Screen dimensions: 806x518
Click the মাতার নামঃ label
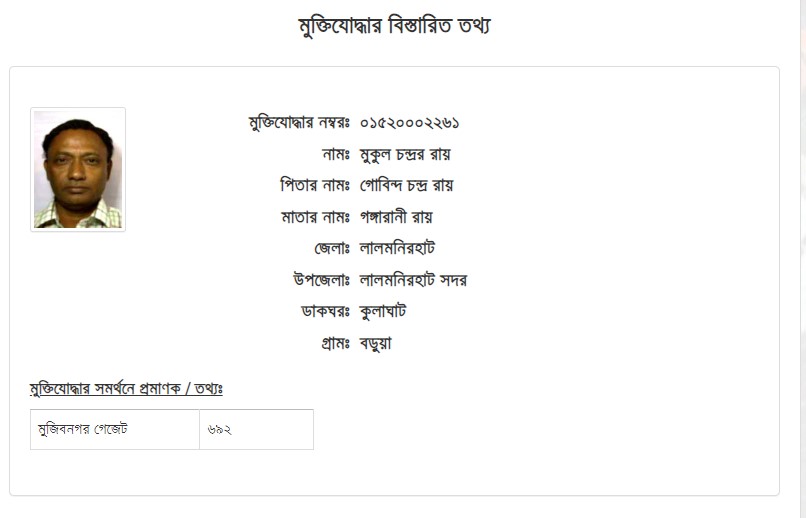316,217
